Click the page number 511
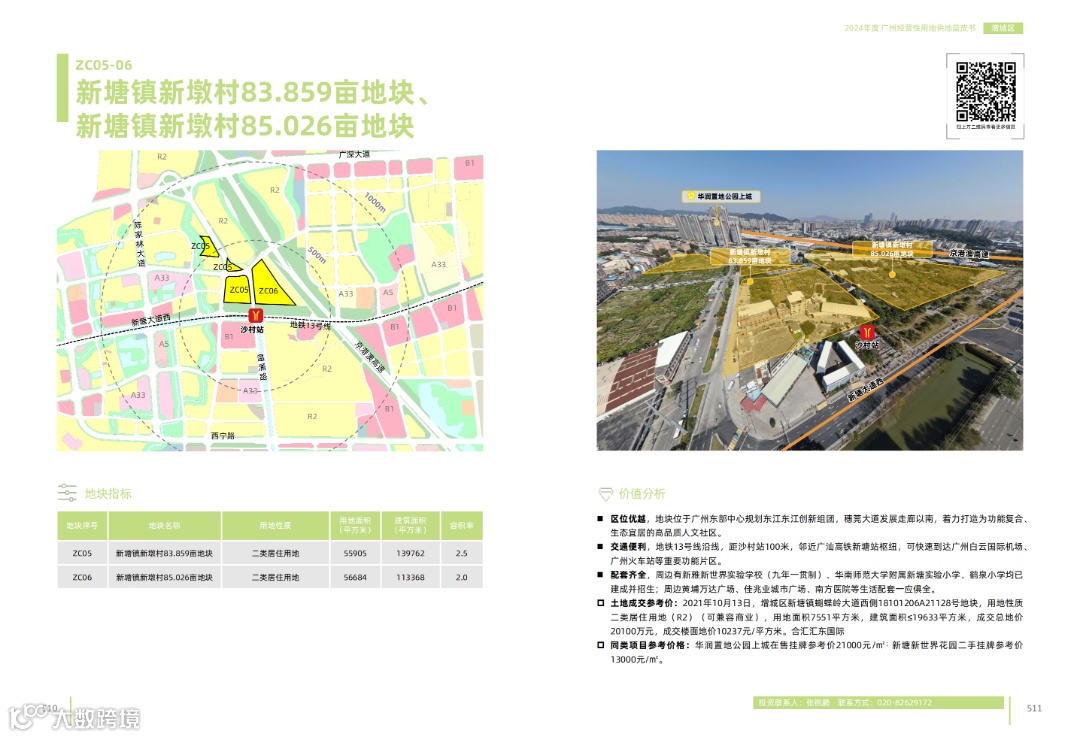The image size is (1080, 738). pyautogui.click(x=1034, y=708)
